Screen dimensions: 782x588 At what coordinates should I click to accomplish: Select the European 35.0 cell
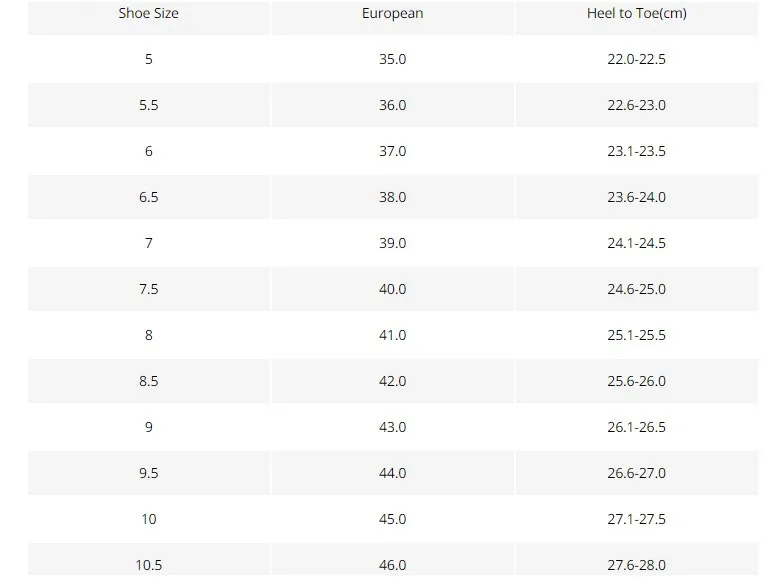[x=392, y=59]
